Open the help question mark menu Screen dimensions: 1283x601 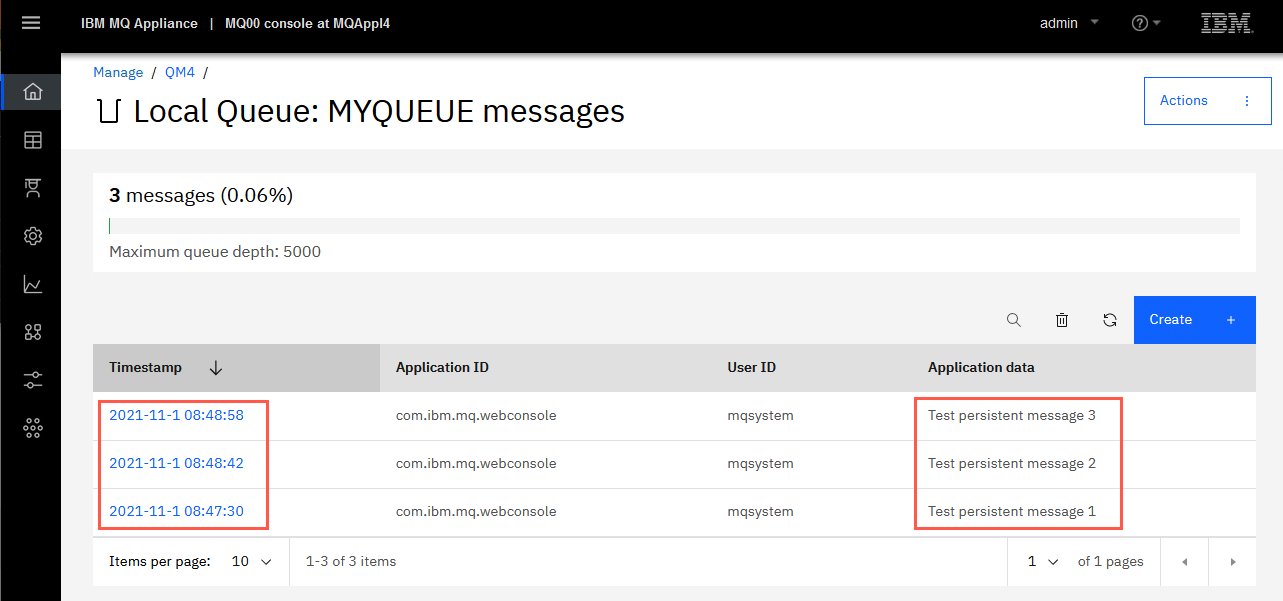(x=1146, y=23)
